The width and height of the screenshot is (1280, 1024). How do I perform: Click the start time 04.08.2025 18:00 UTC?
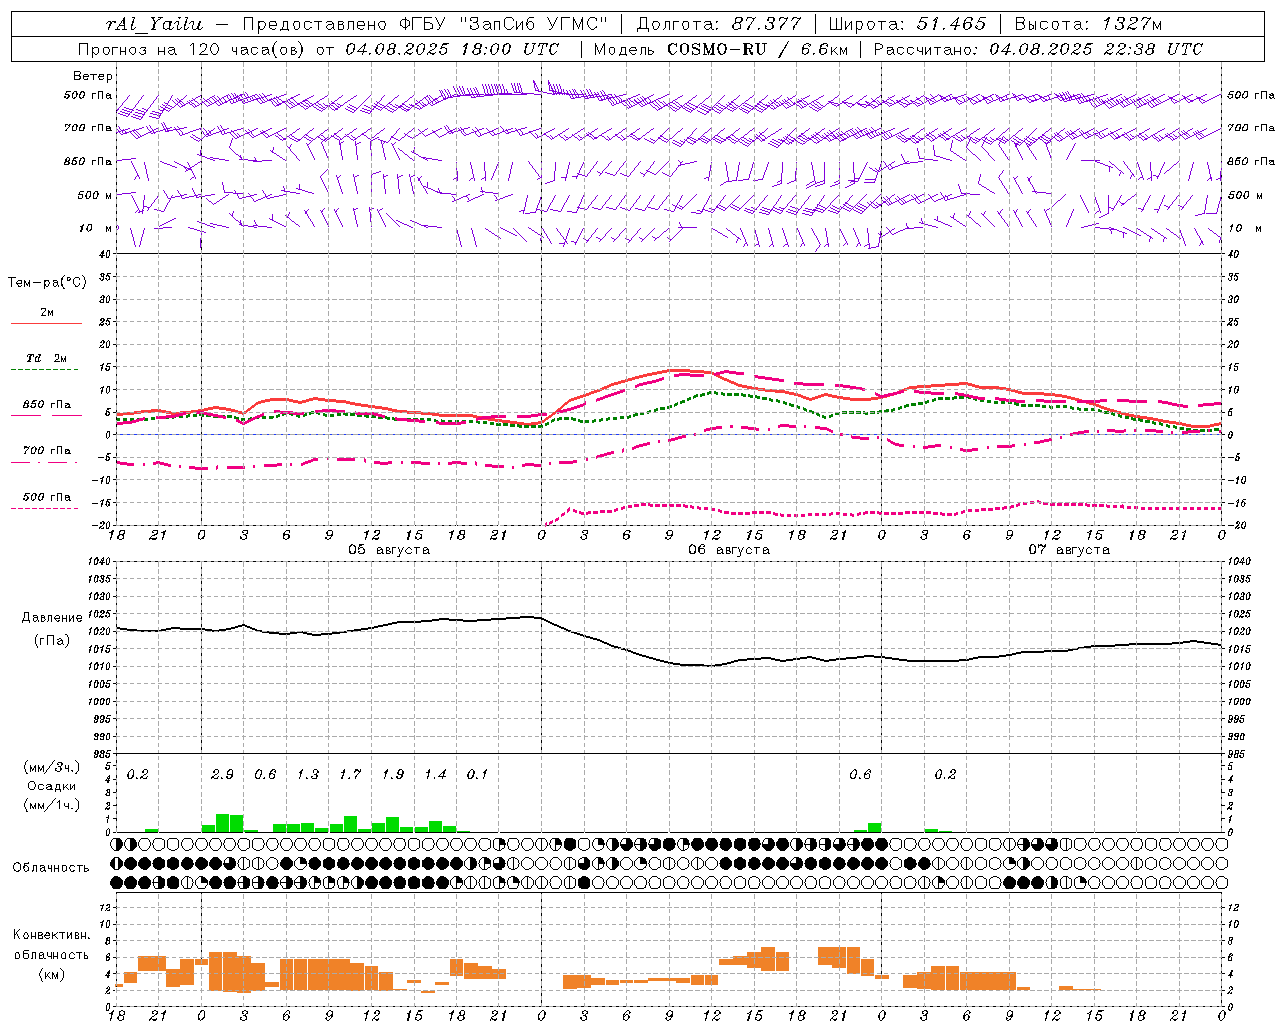click(x=452, y=49)
